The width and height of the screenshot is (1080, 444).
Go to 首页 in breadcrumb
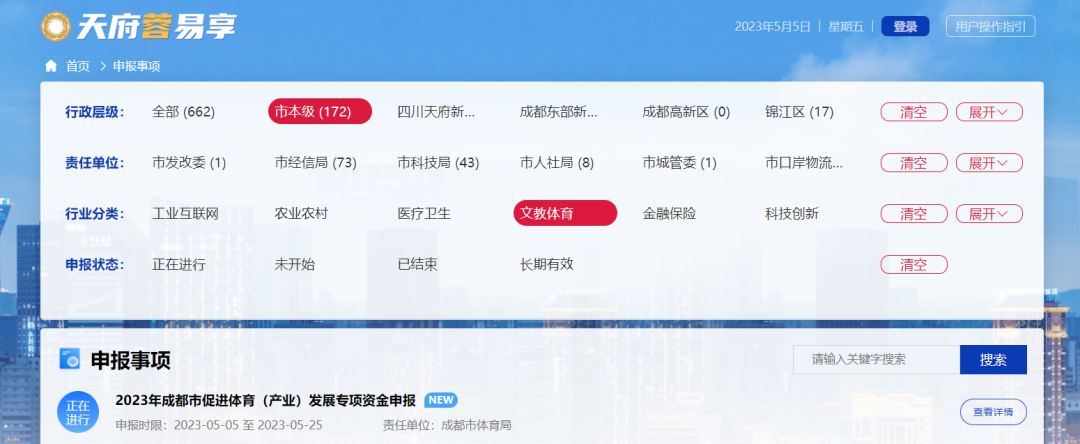click(x=77, y=66)
